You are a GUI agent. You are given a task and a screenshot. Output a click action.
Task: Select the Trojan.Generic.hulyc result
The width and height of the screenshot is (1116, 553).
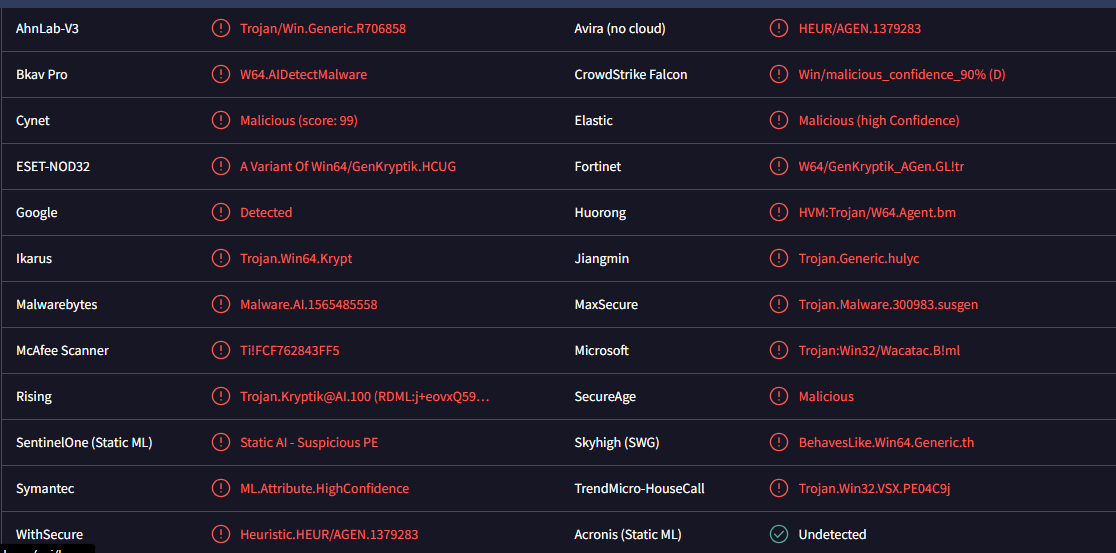[x=859, y=258]
